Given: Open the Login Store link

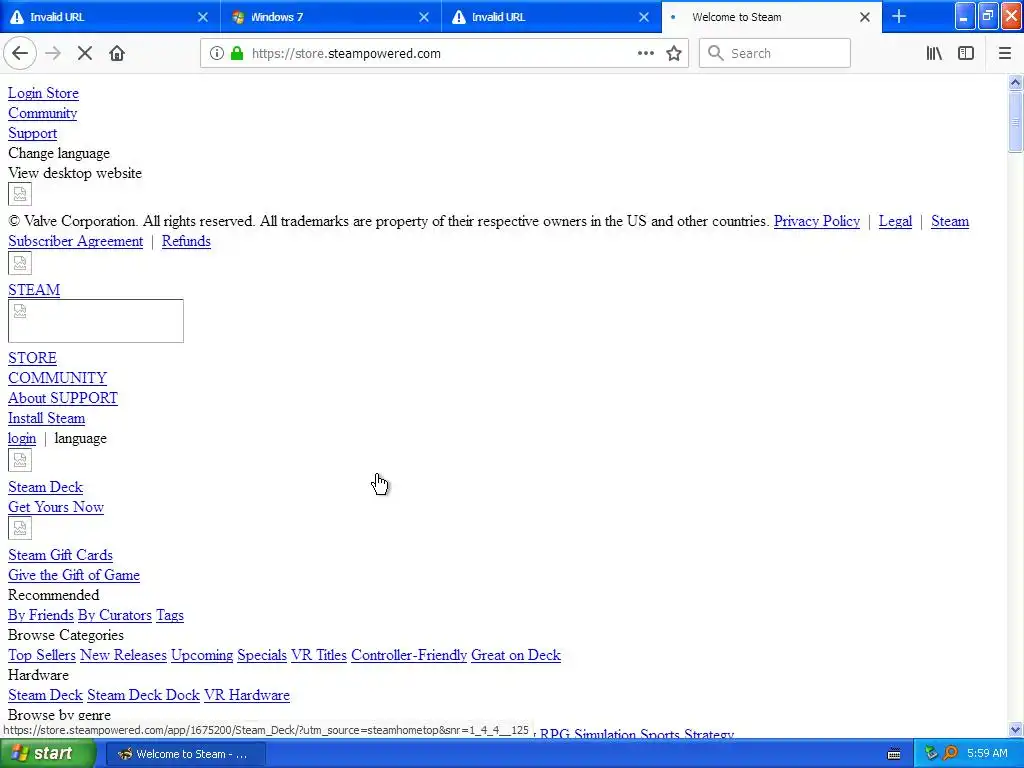Looking at the screenshot, I should (43, 93).
